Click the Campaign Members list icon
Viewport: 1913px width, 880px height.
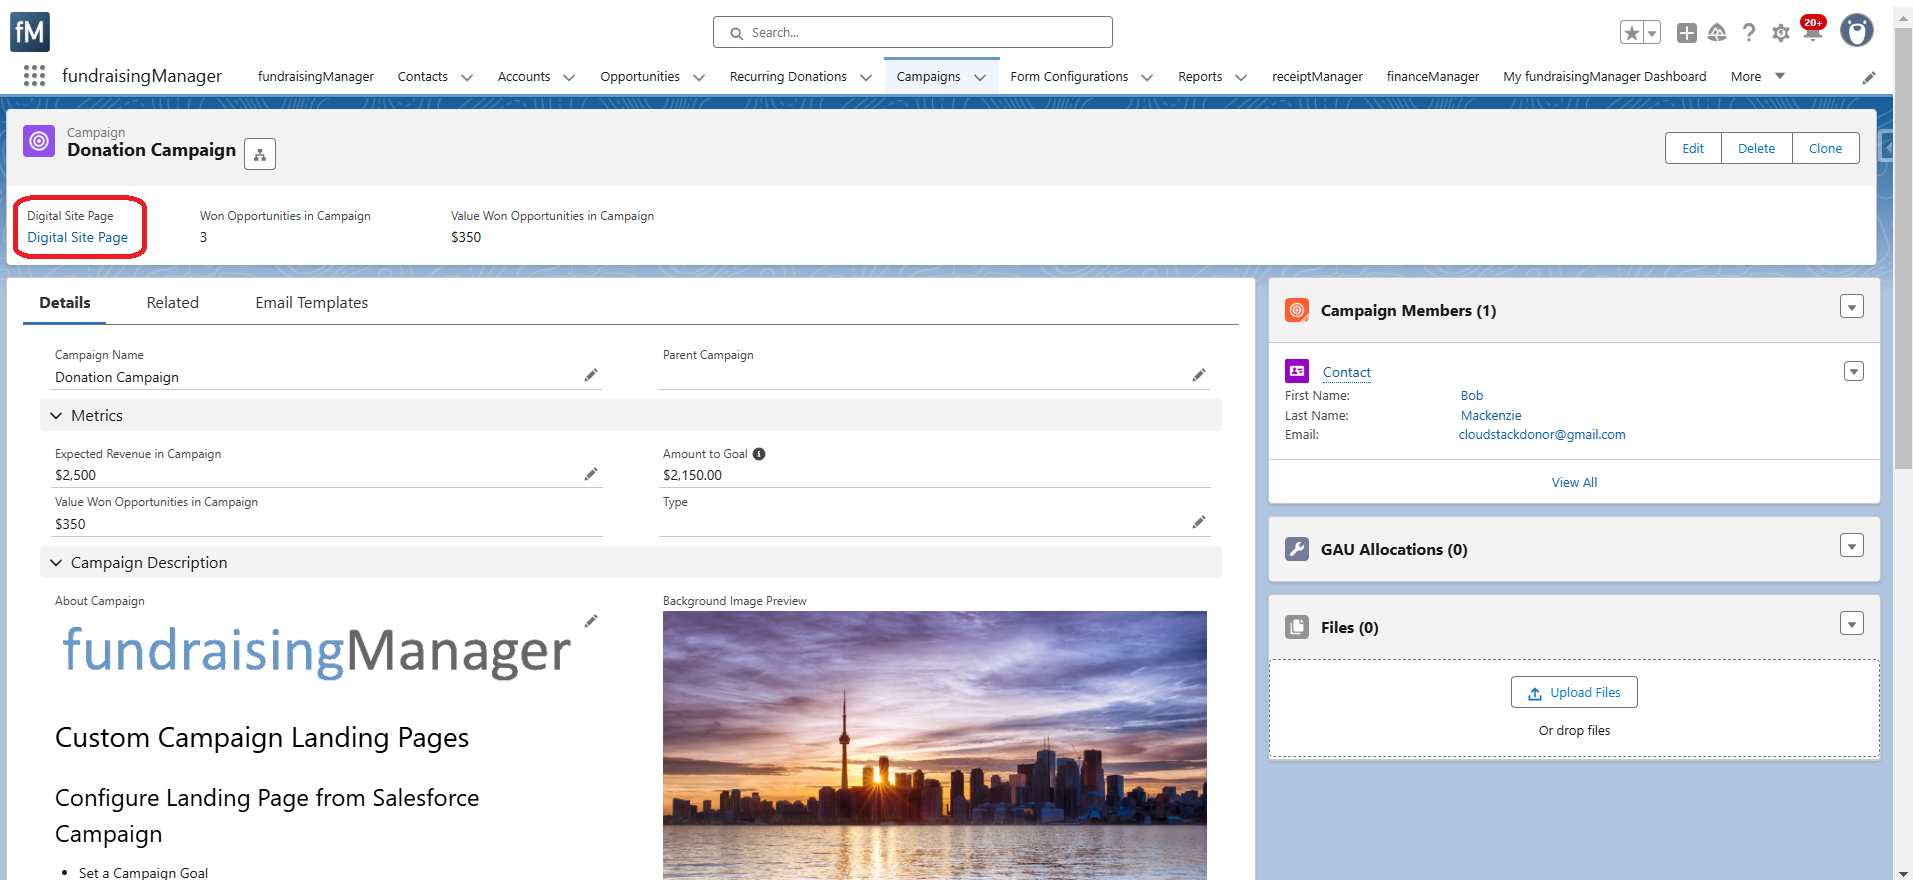click(1297, 310)
